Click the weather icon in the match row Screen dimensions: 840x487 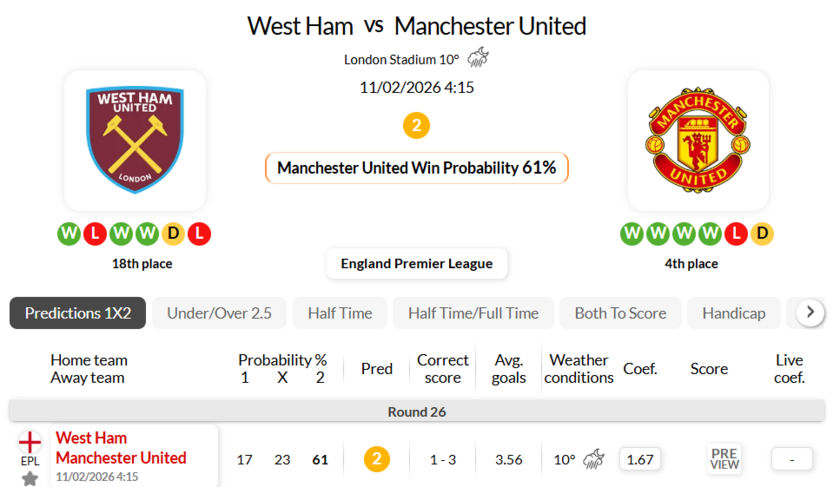coord(593,460)
